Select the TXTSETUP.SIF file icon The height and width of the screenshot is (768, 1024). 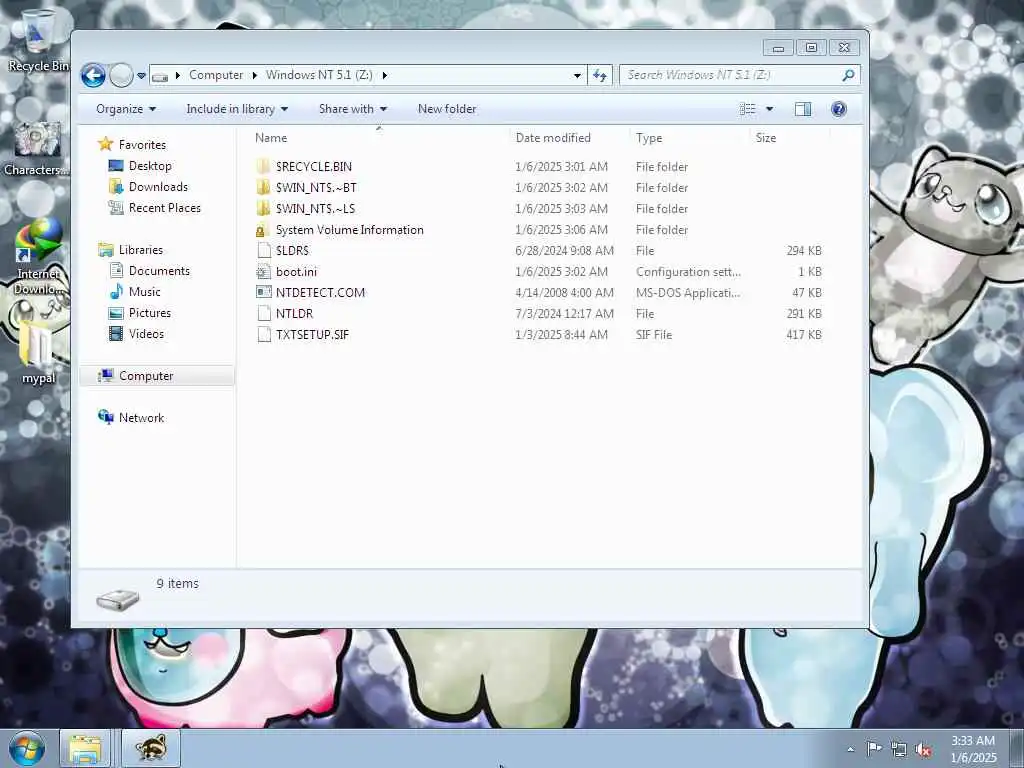[x=264, y=334]
